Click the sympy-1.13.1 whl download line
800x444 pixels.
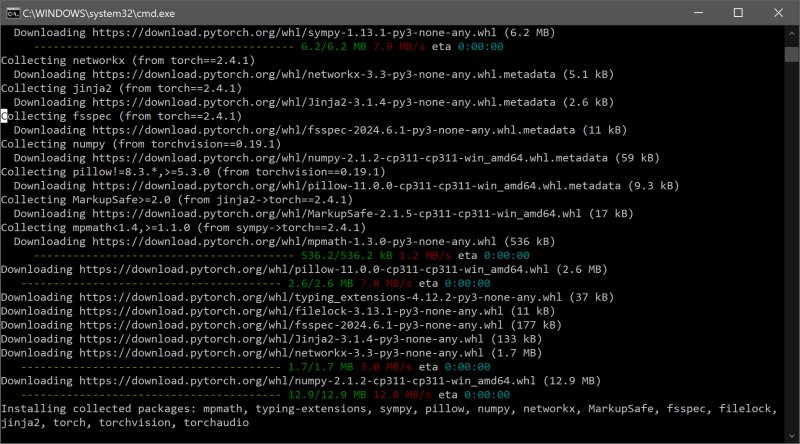[x=284, y=33]
